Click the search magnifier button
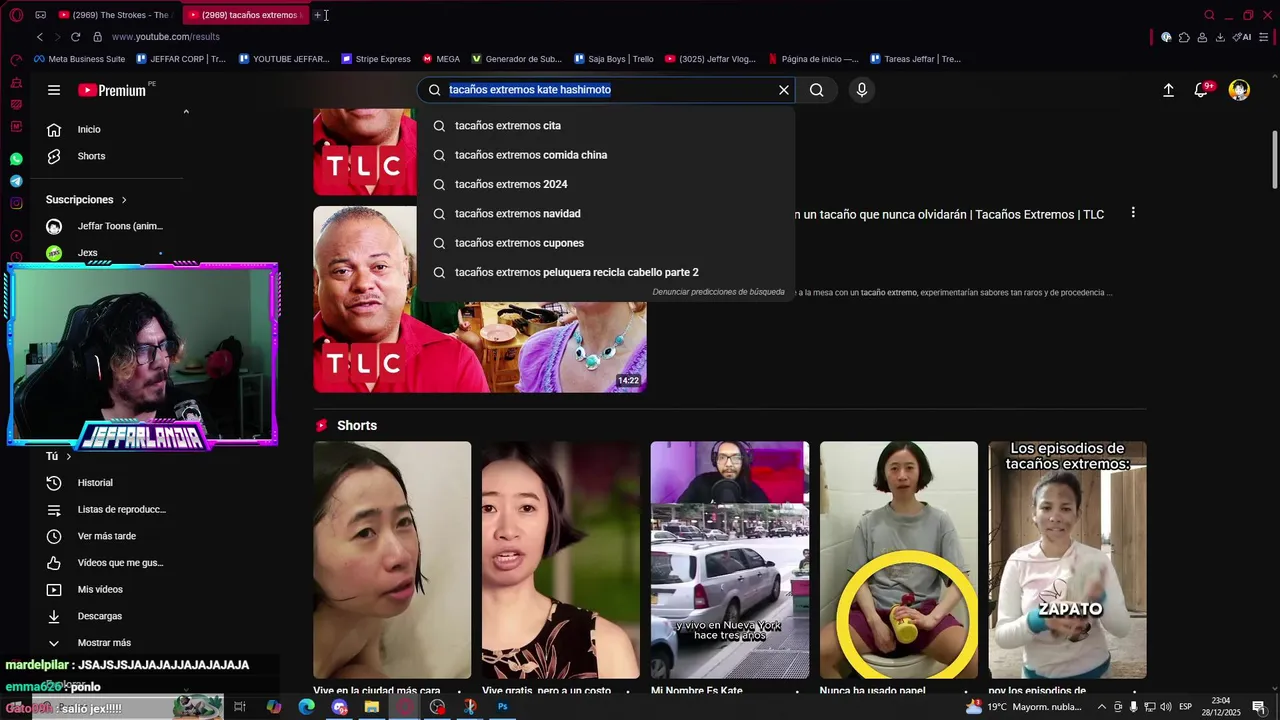Viewport: 1280px width, 720px height. coord(817,90)
